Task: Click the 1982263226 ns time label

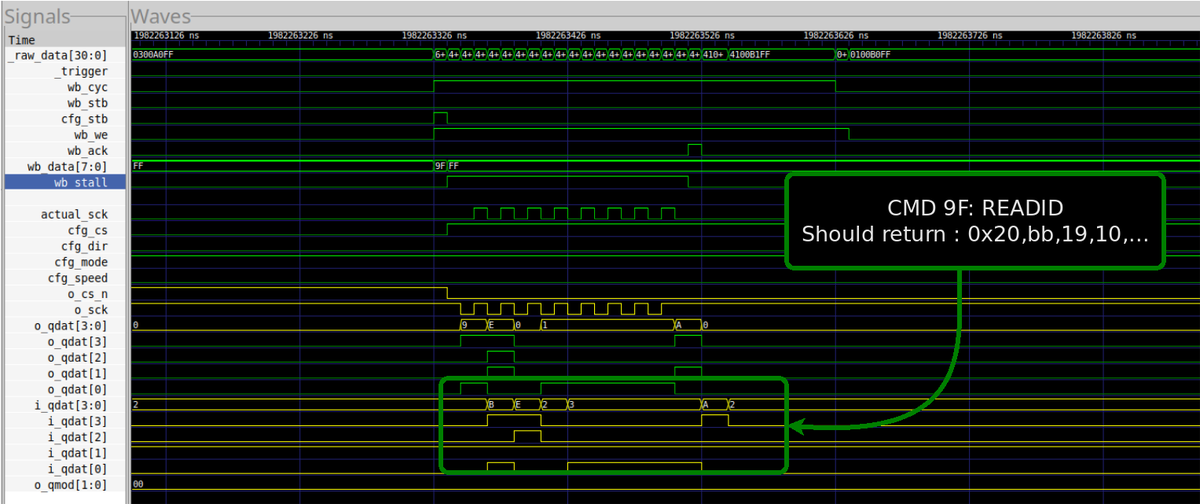Action: (301, 35)
